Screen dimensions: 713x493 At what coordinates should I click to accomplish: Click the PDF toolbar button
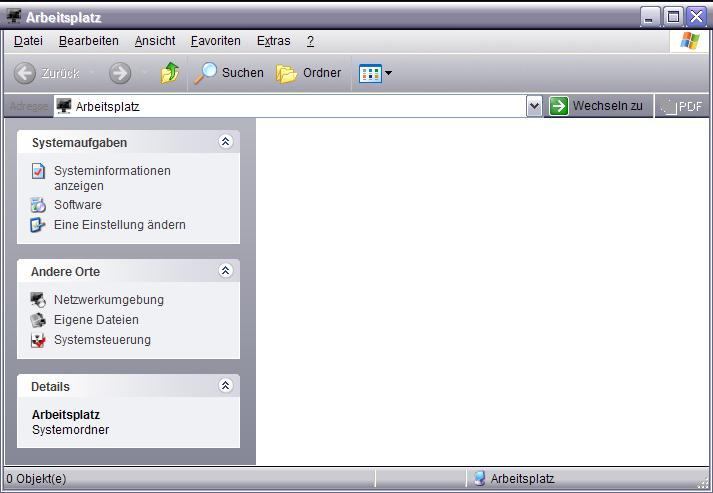[681, 106]
